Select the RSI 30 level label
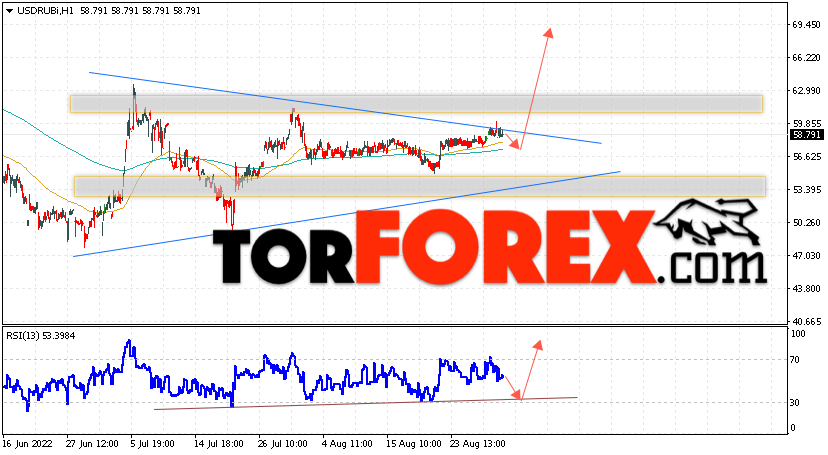Image resolution: width=828 pixels, height=455 pixels. pos(795,403)
